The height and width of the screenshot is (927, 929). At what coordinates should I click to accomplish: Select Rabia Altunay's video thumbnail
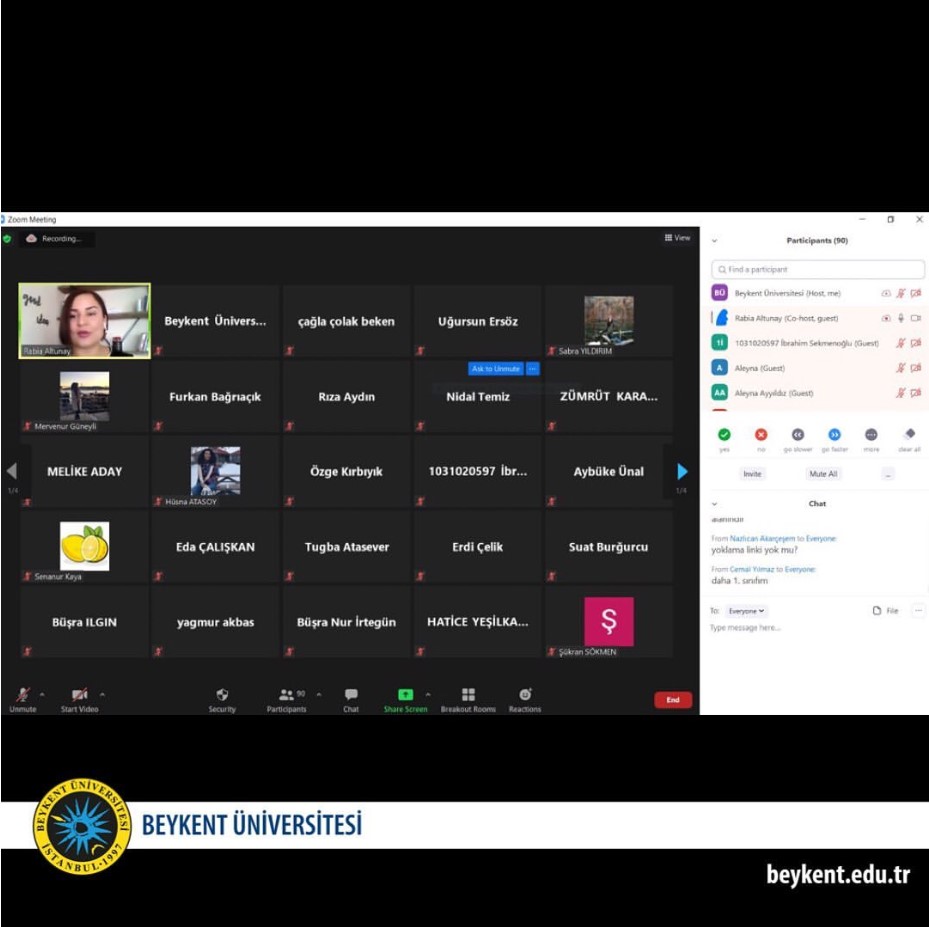85,320
